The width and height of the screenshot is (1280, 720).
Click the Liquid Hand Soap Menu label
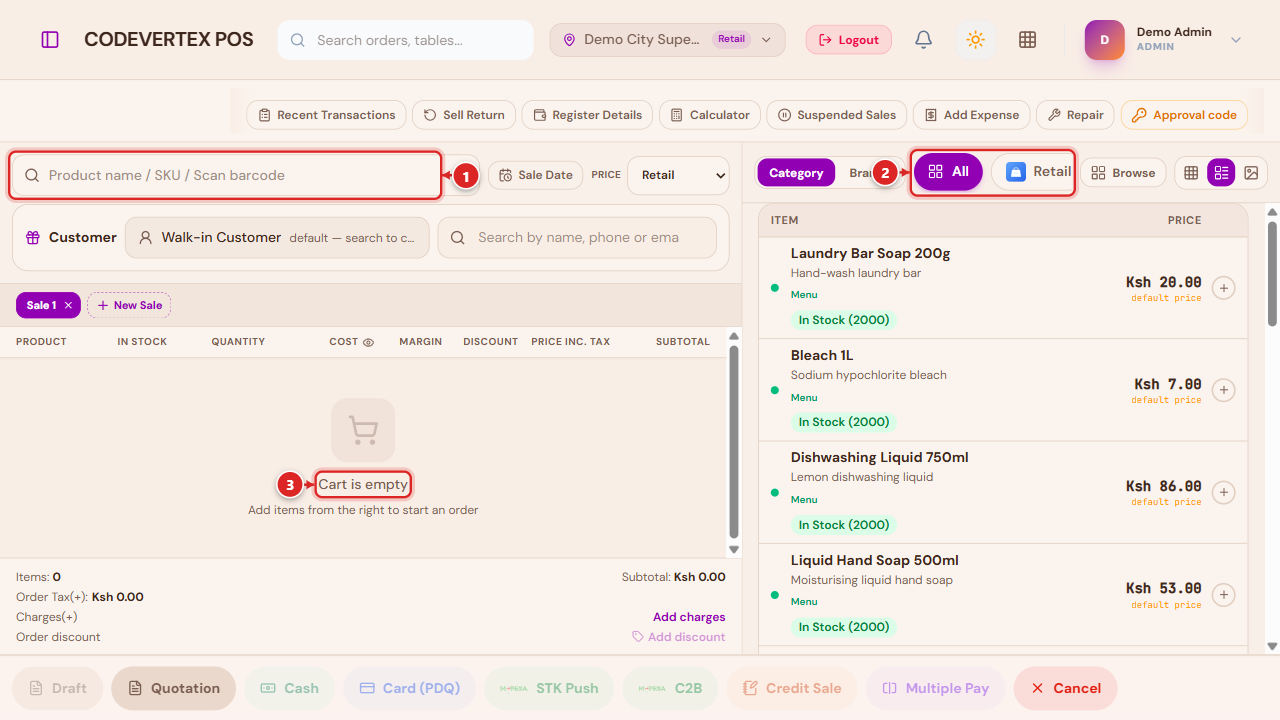[x=804, y=602]
